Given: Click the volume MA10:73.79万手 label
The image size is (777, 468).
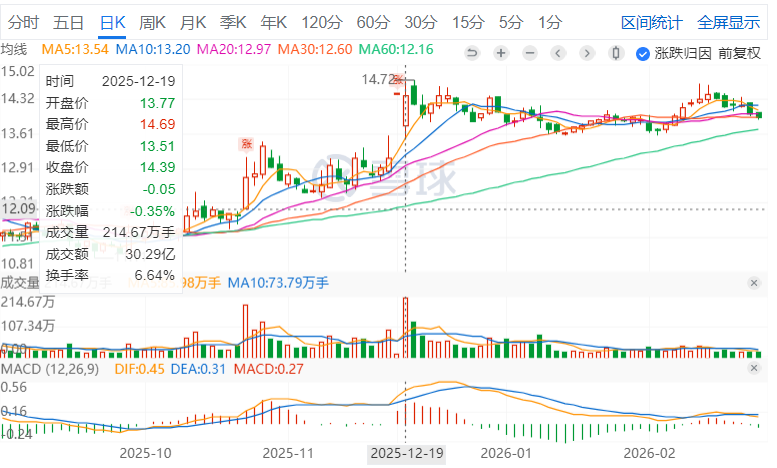Looking at the screenshot, I should [x=278, y=283].
